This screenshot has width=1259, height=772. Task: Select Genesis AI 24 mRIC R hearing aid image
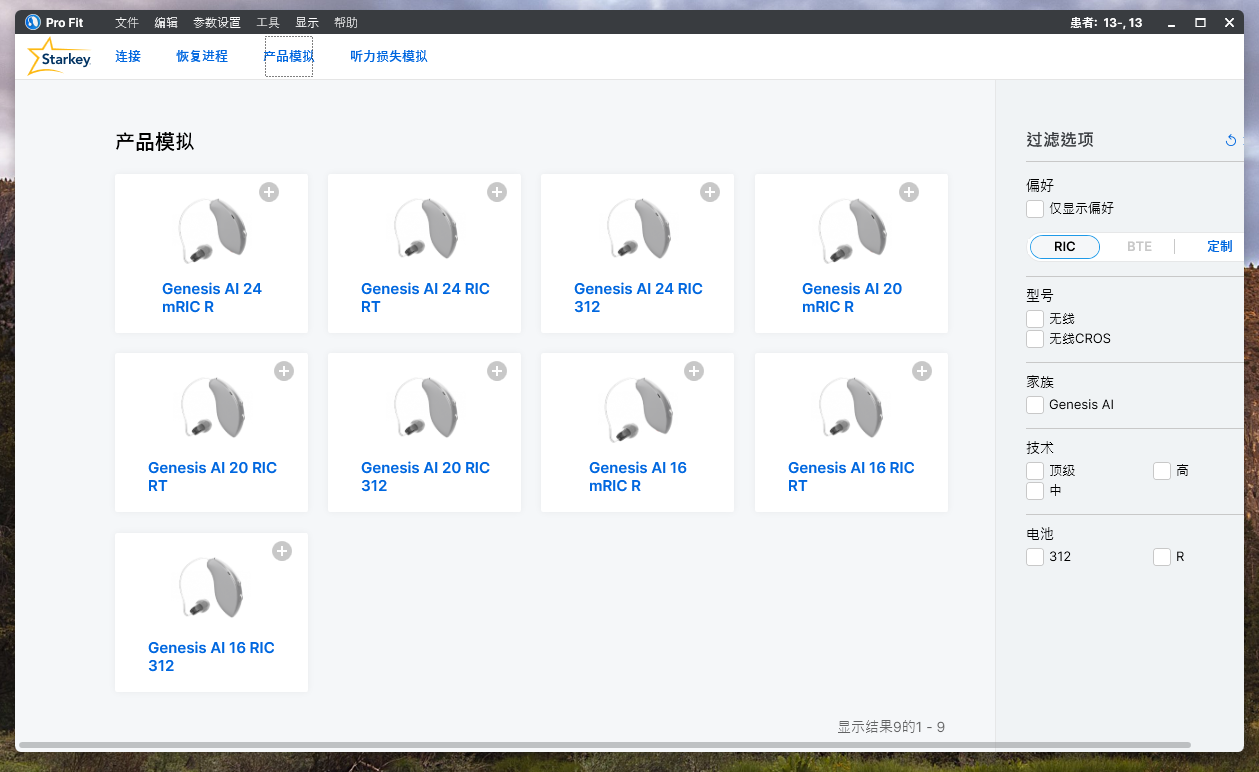point(212,230)
